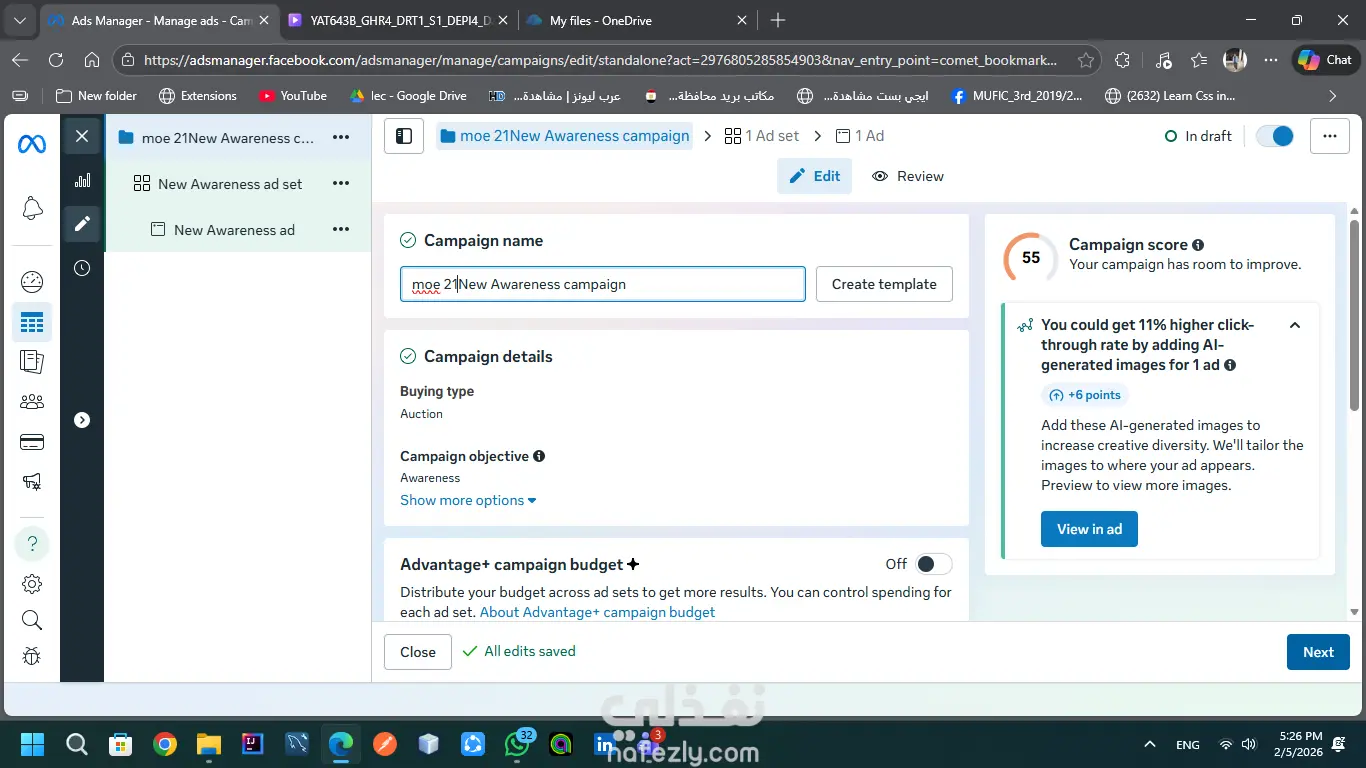Open the history clock icon

click(82, 268)
